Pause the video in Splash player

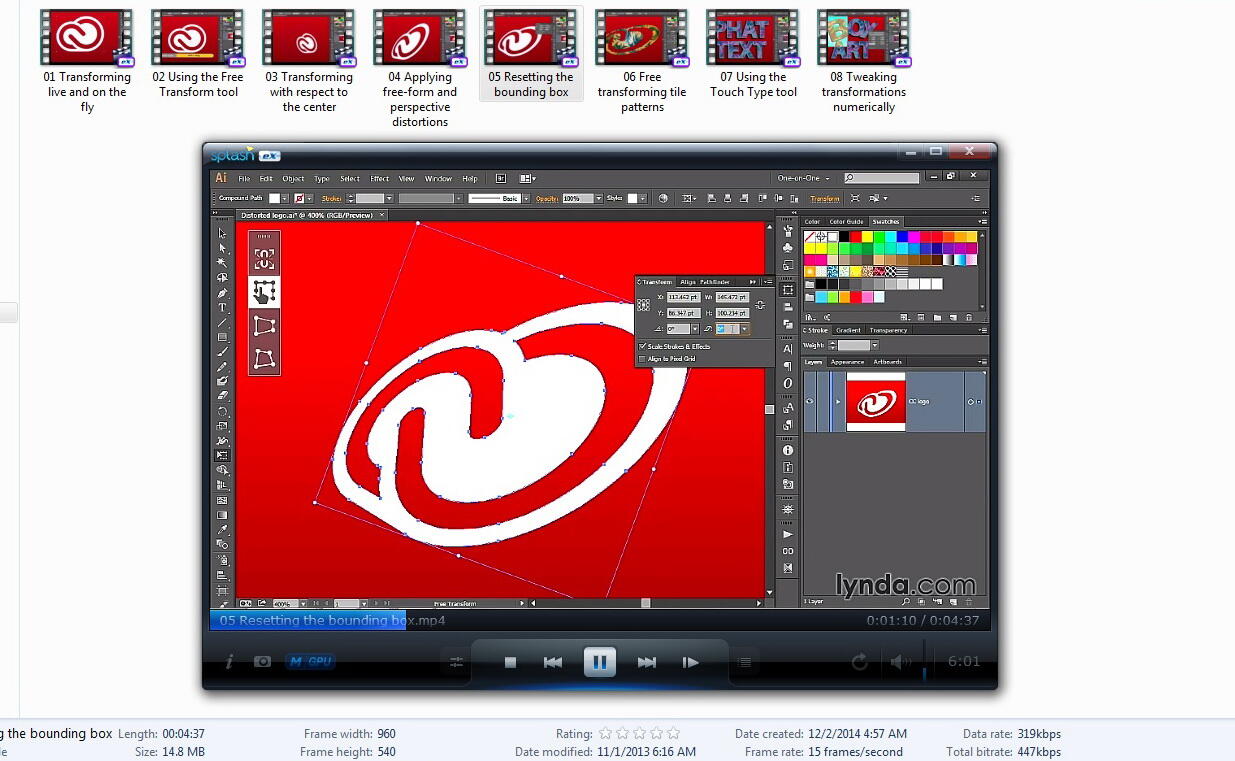point(599,661)
